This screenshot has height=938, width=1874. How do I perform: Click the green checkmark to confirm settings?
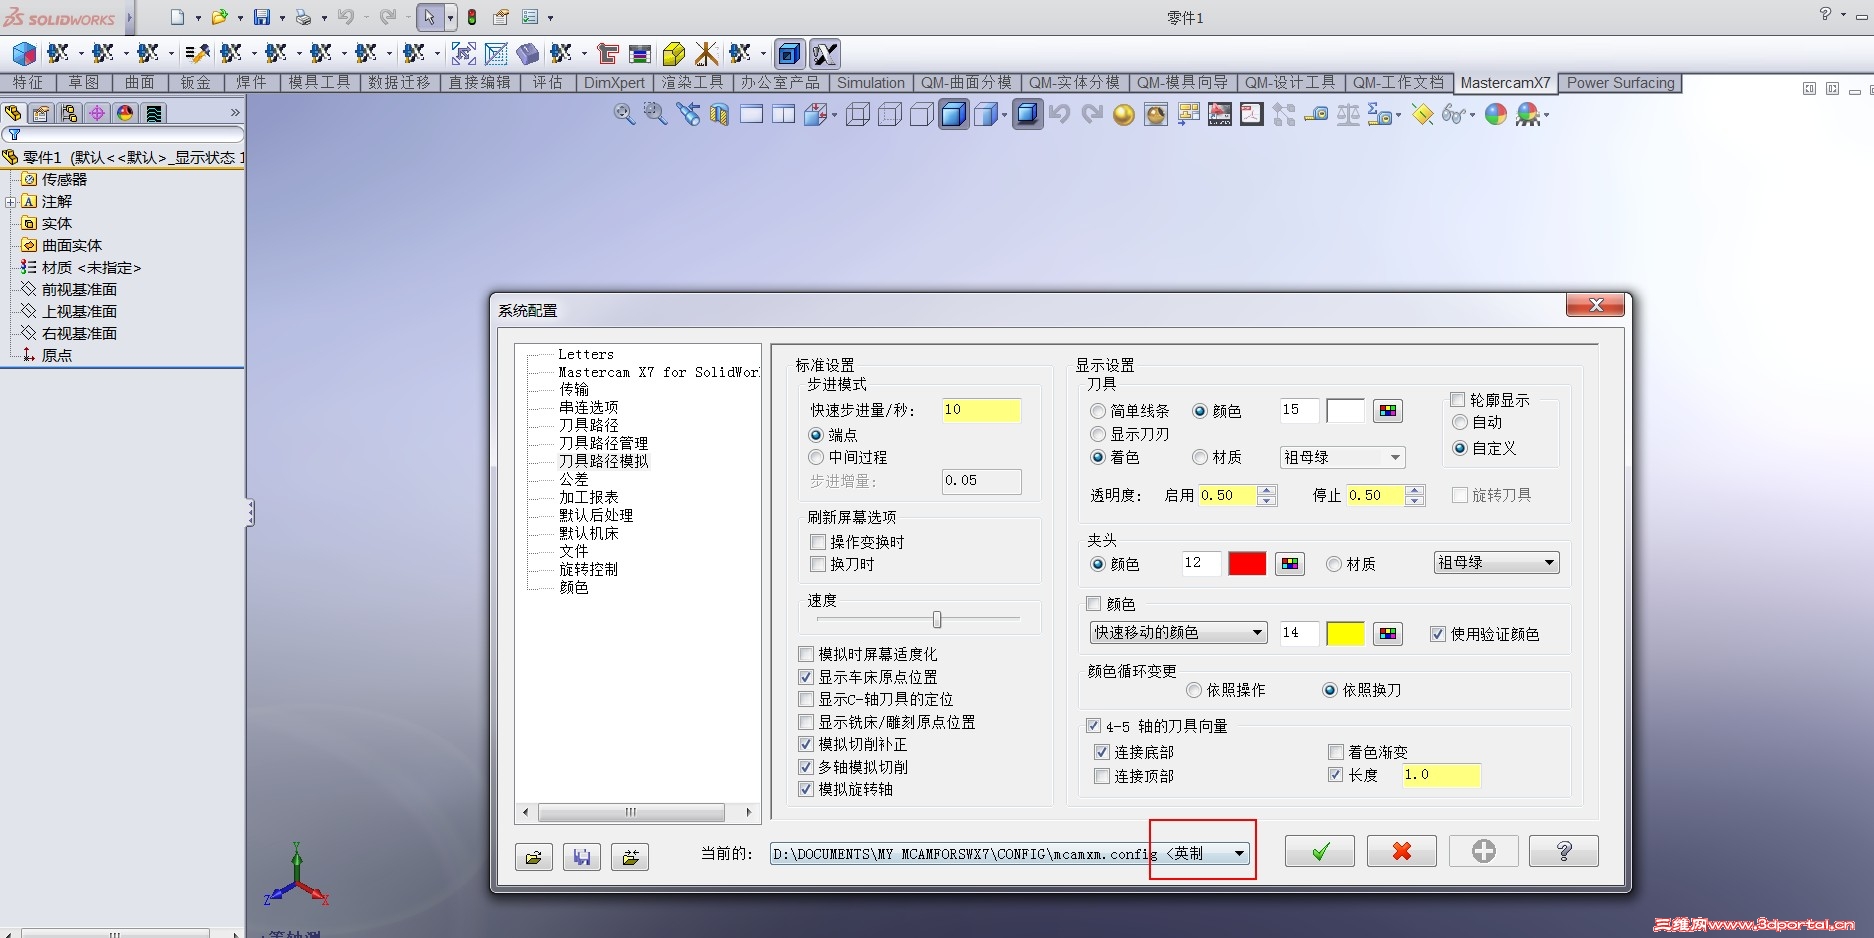[1318, 851]
